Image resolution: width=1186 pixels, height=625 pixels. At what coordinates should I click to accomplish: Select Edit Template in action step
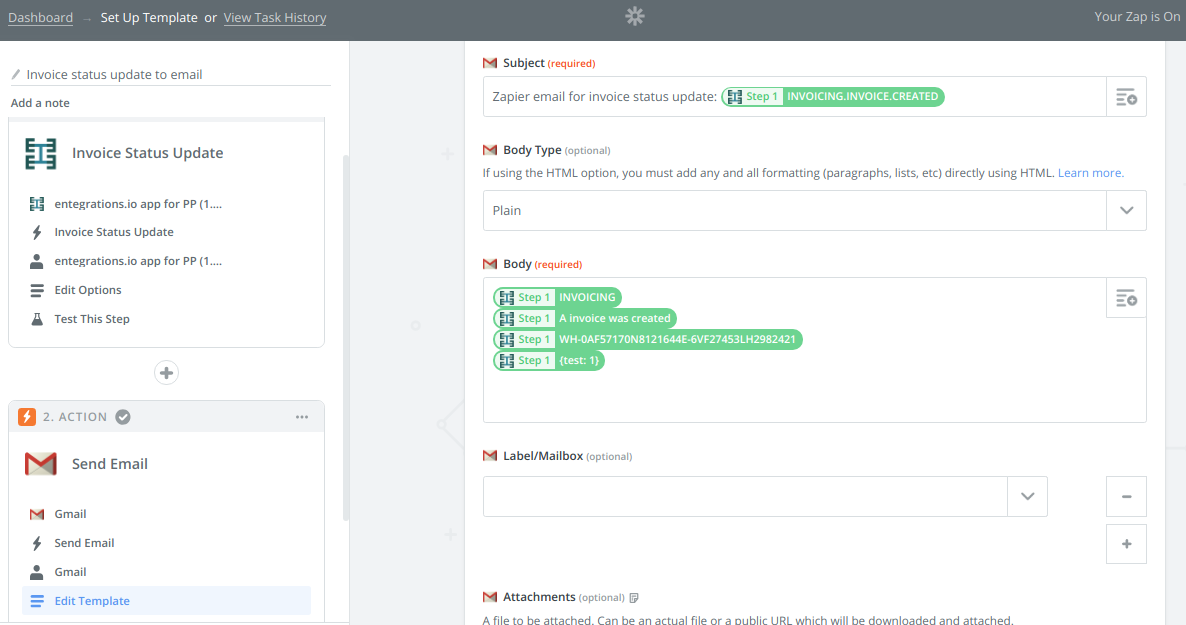[x=166, y=601]
